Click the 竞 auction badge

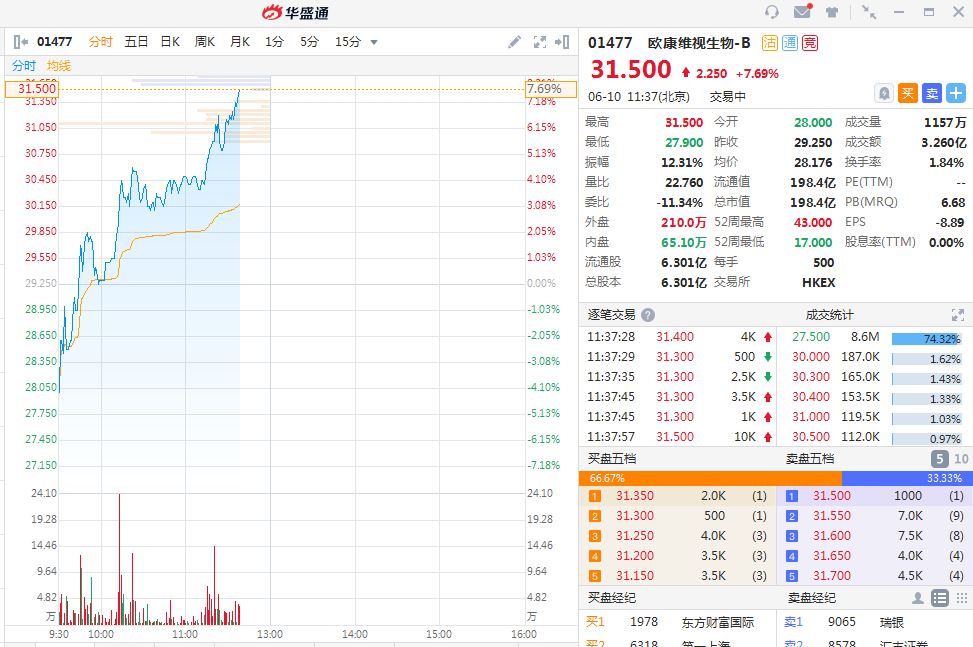[809, 43]
